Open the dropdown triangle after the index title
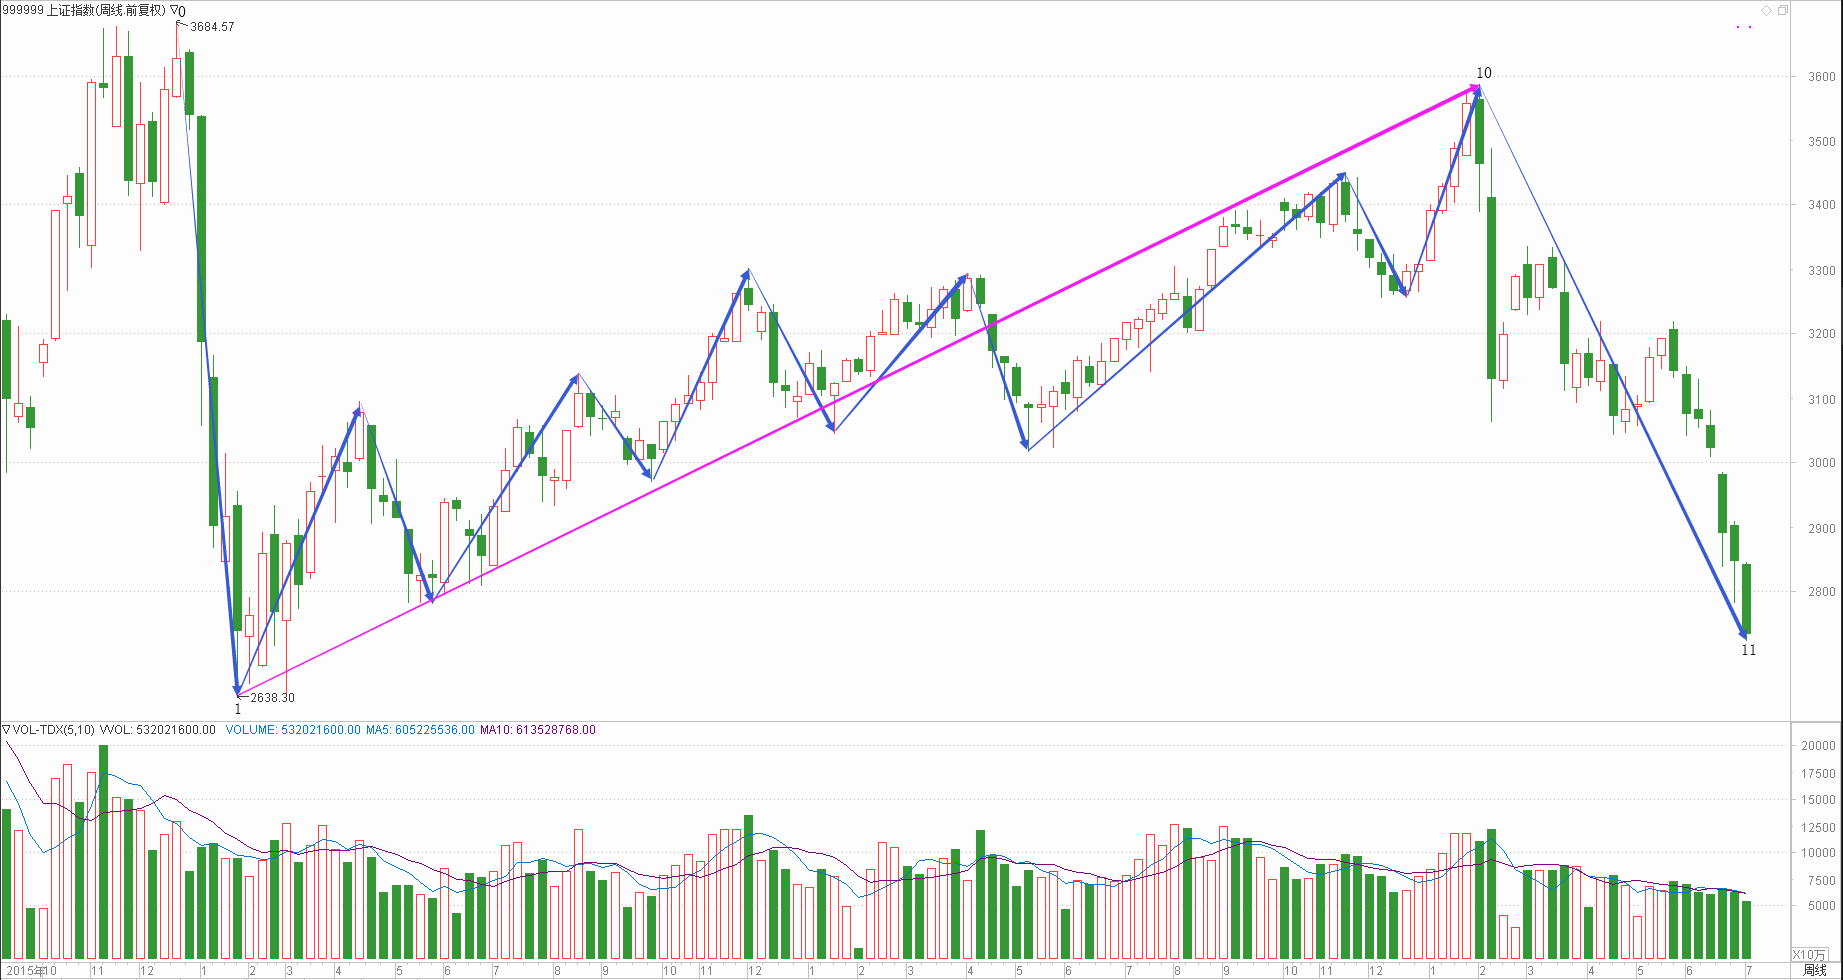1843x980 pixels. click(x=174, y=11)
